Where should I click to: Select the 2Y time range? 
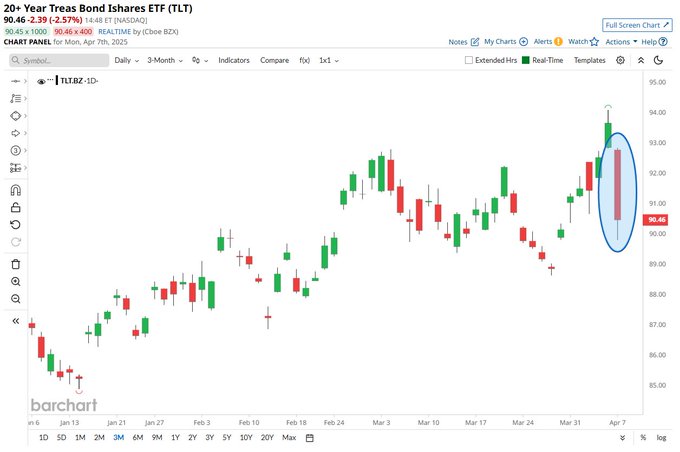(x=193, y=438)
